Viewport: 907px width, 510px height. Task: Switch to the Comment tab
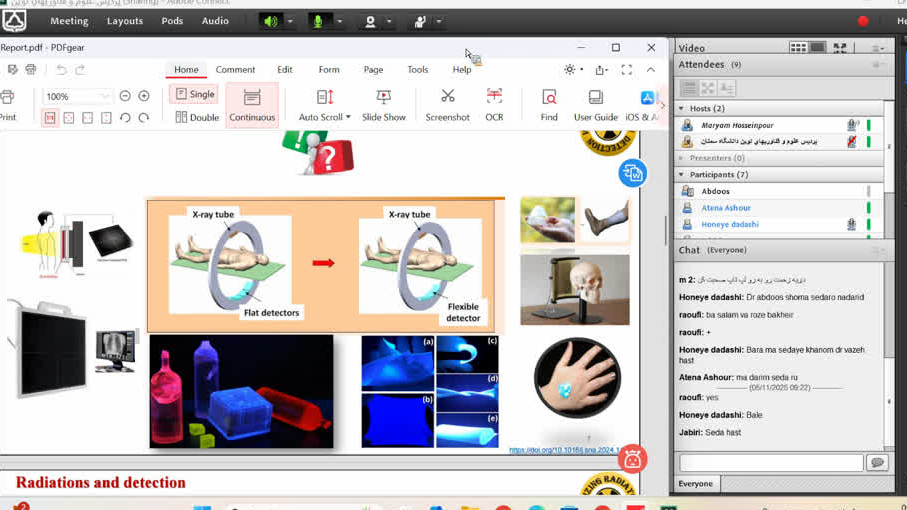pyautogui.click(x=235, y=69)
